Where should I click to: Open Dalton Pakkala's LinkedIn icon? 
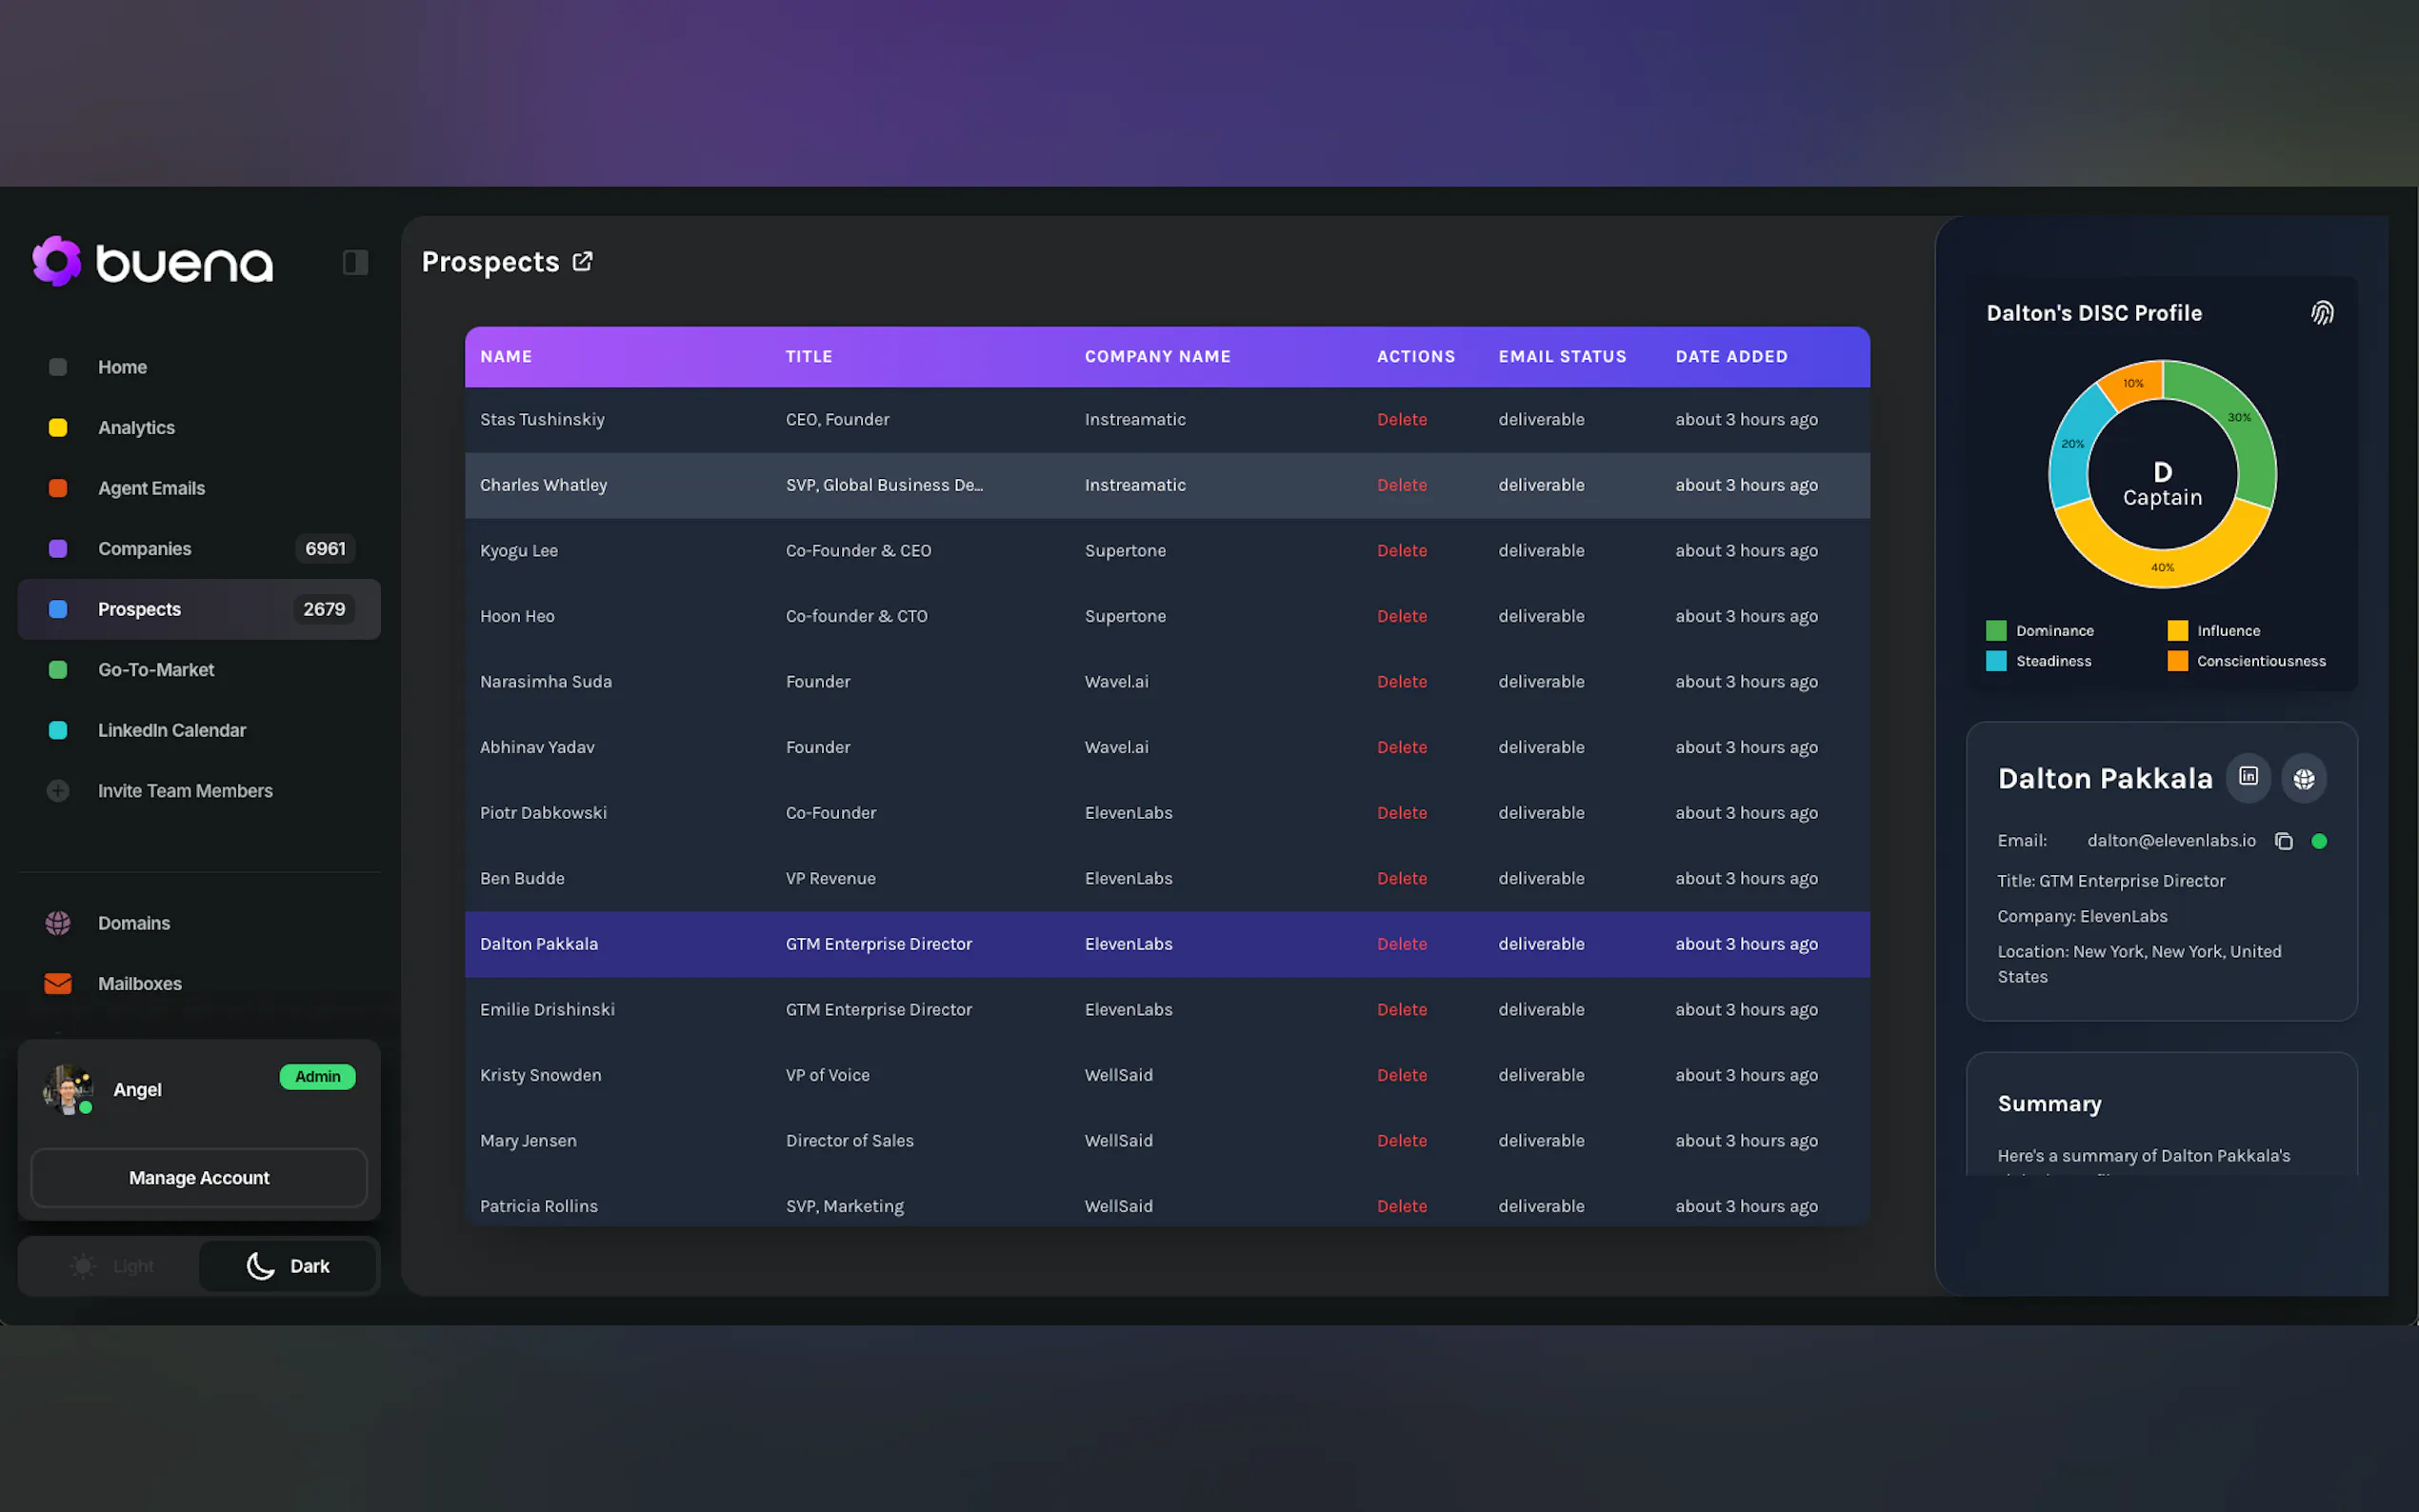click(2248, 777)
